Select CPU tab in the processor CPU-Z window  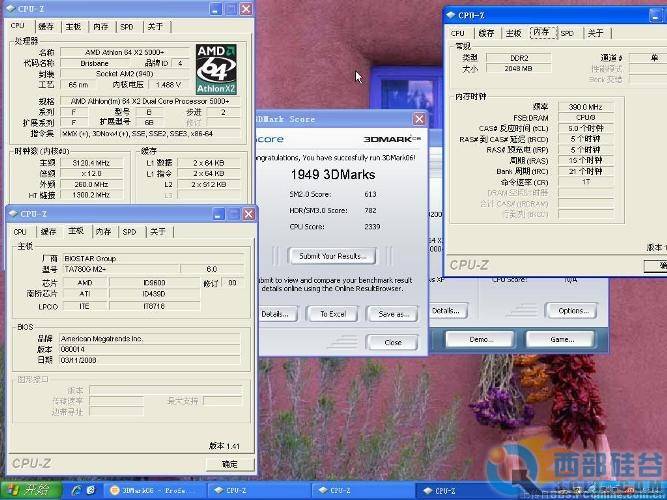click(18, 26)
